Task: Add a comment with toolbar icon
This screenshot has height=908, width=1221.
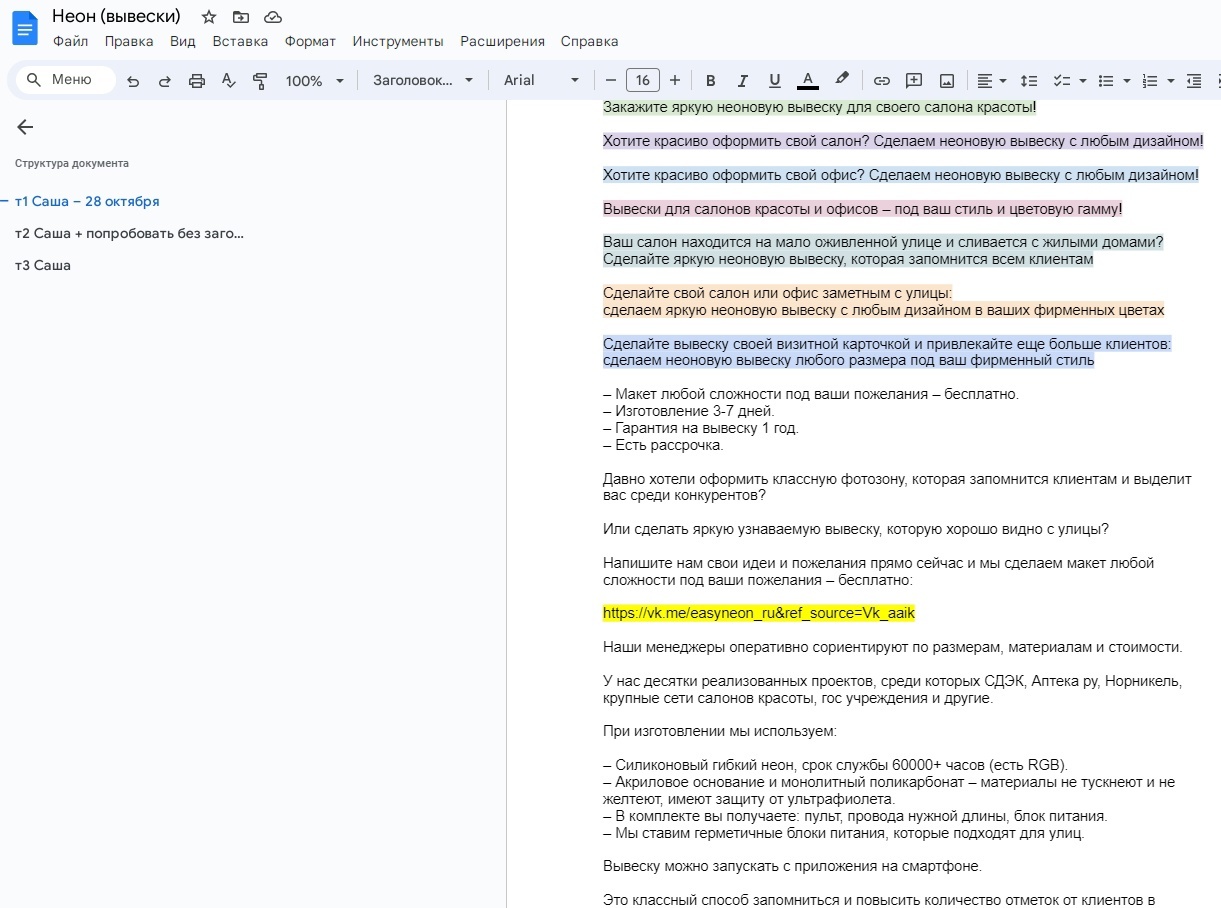Action: click(x=914, y=81)
